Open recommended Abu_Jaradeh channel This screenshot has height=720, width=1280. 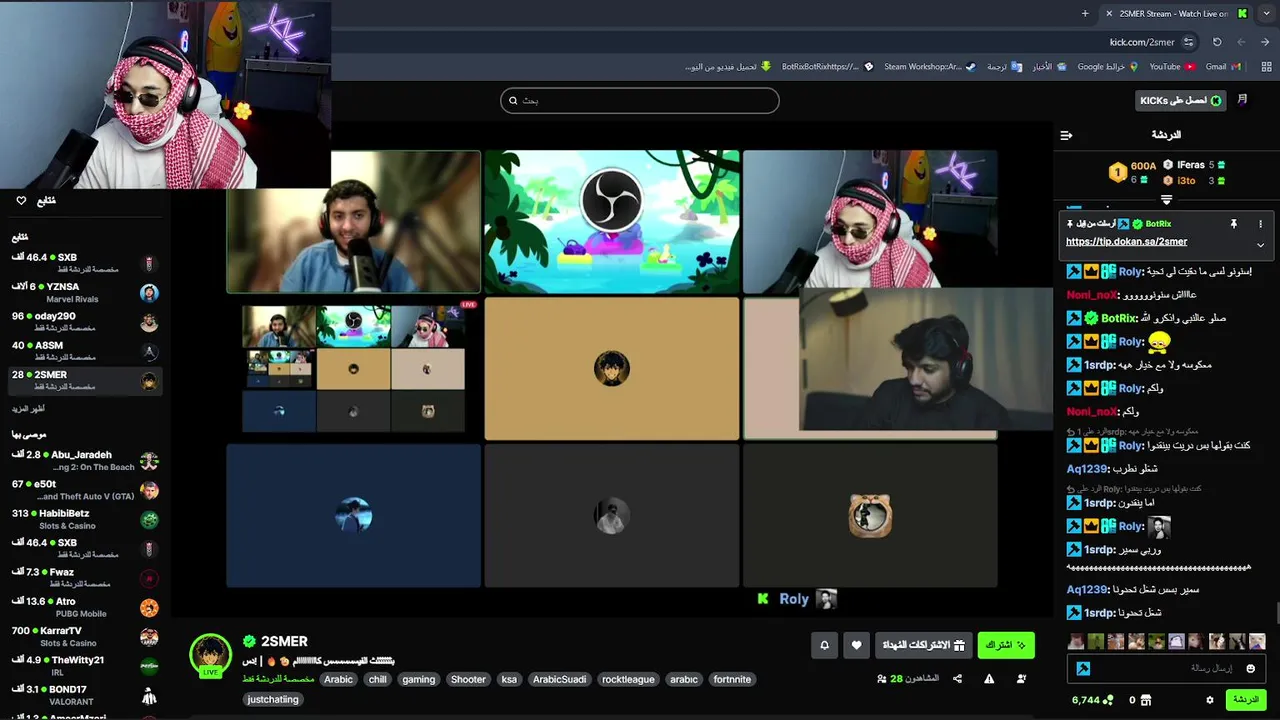point(84,461)
